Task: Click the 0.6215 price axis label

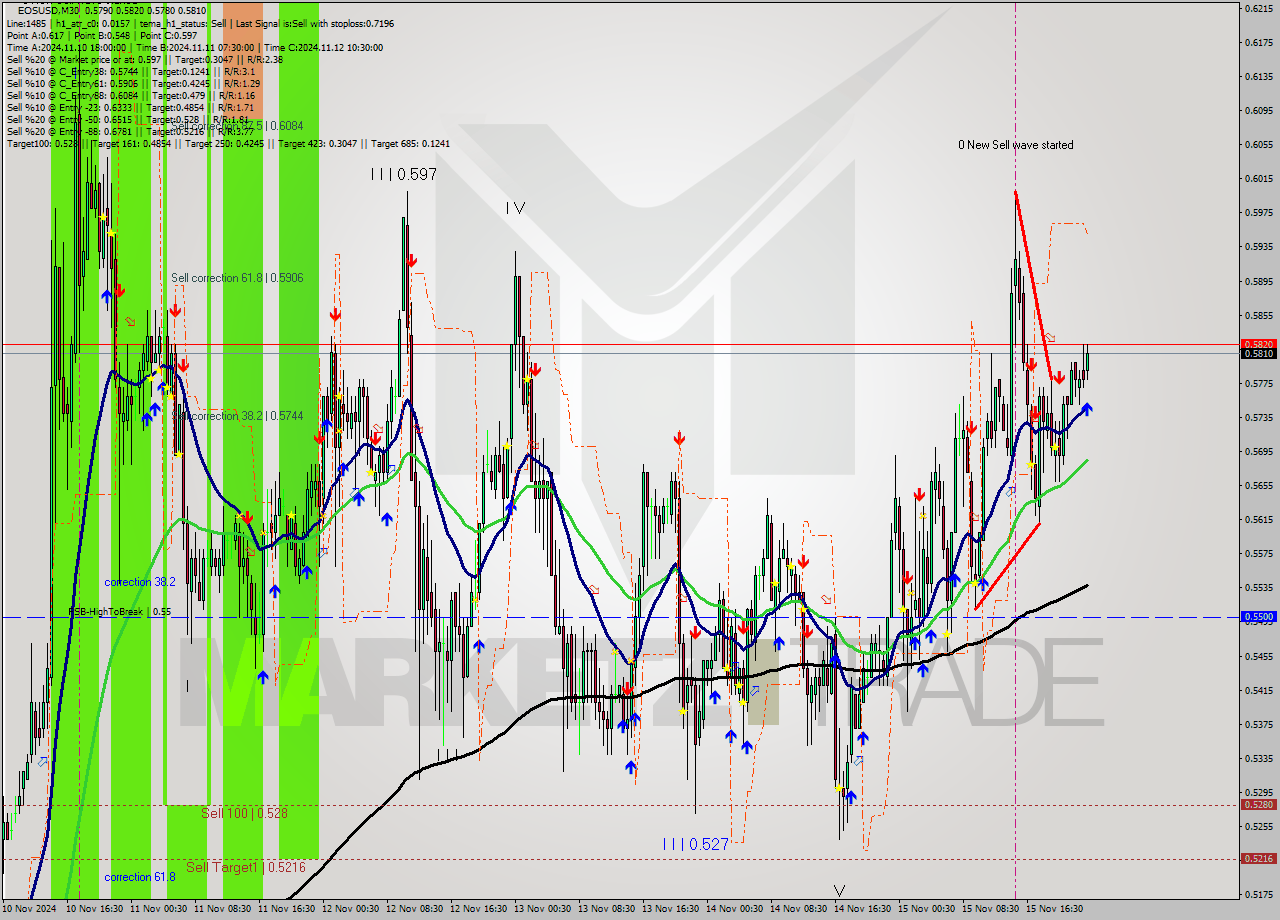Action: pyautogui.click(x=1258, y=8)
